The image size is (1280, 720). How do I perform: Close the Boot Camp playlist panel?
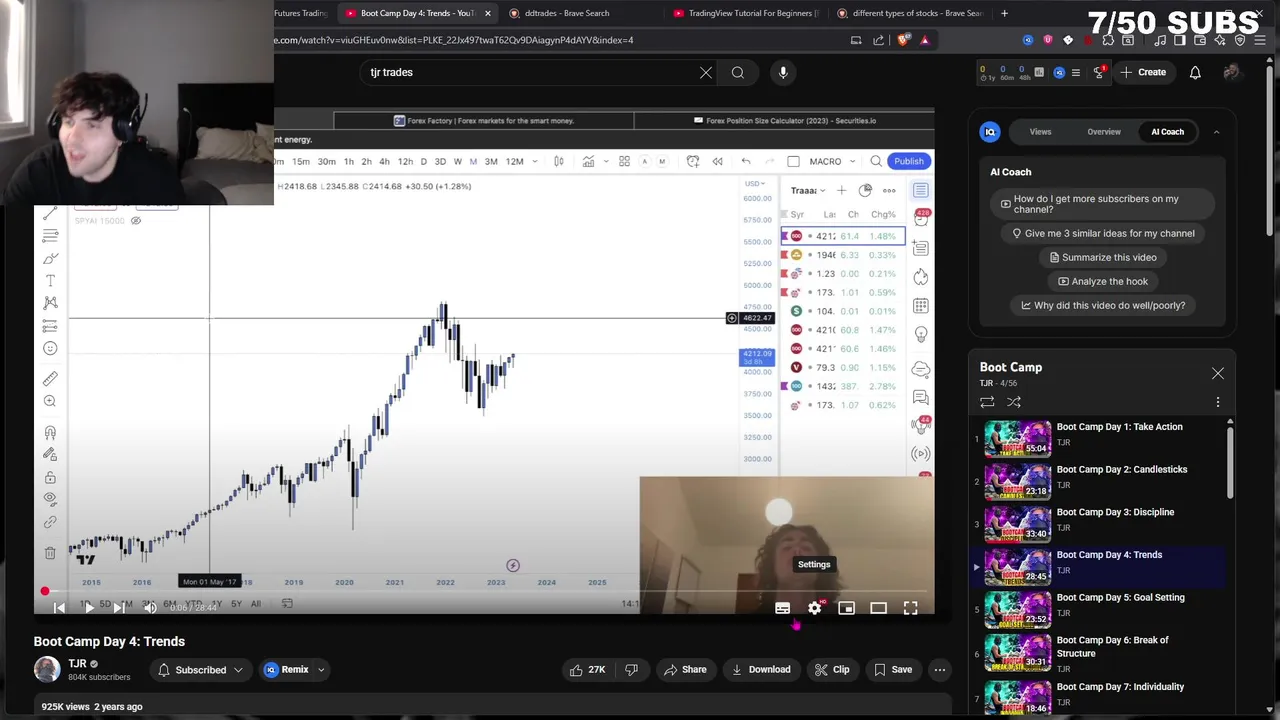pyautogui.click(x=1217, y=373)
